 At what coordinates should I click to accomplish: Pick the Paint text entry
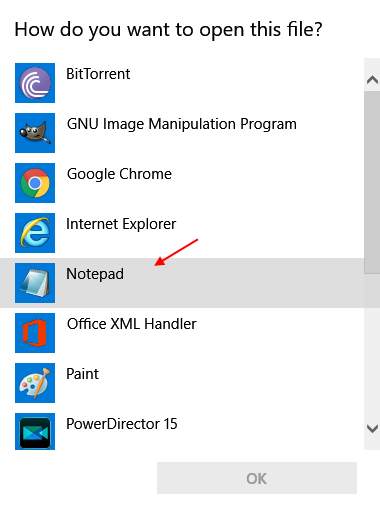click(x=82, y=374)
